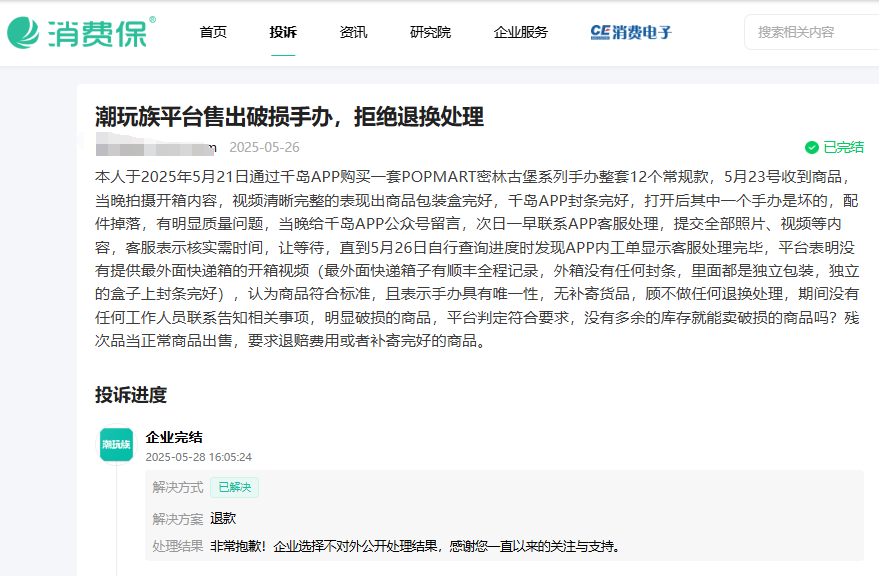
Task: Click the post date 2025-05-26
Action: [265, 148]
